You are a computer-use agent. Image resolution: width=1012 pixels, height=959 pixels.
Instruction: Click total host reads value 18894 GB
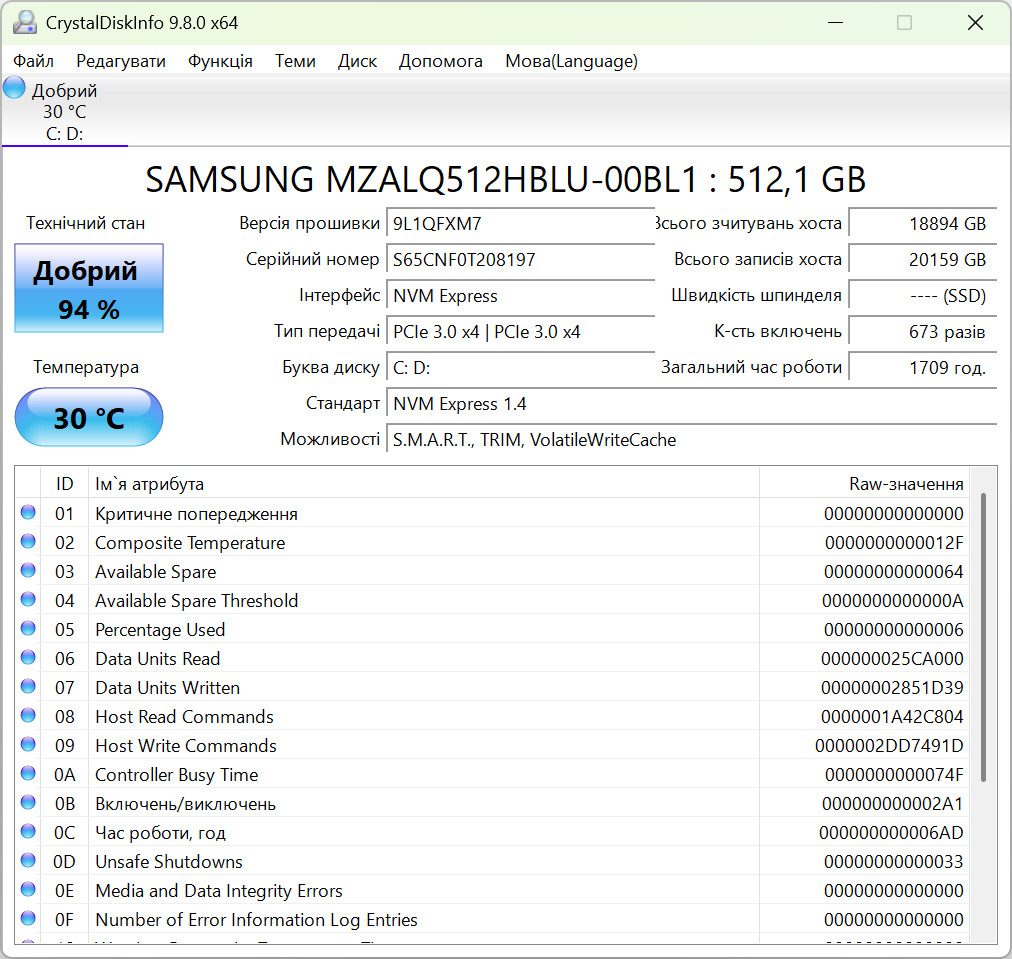point(922,224)
